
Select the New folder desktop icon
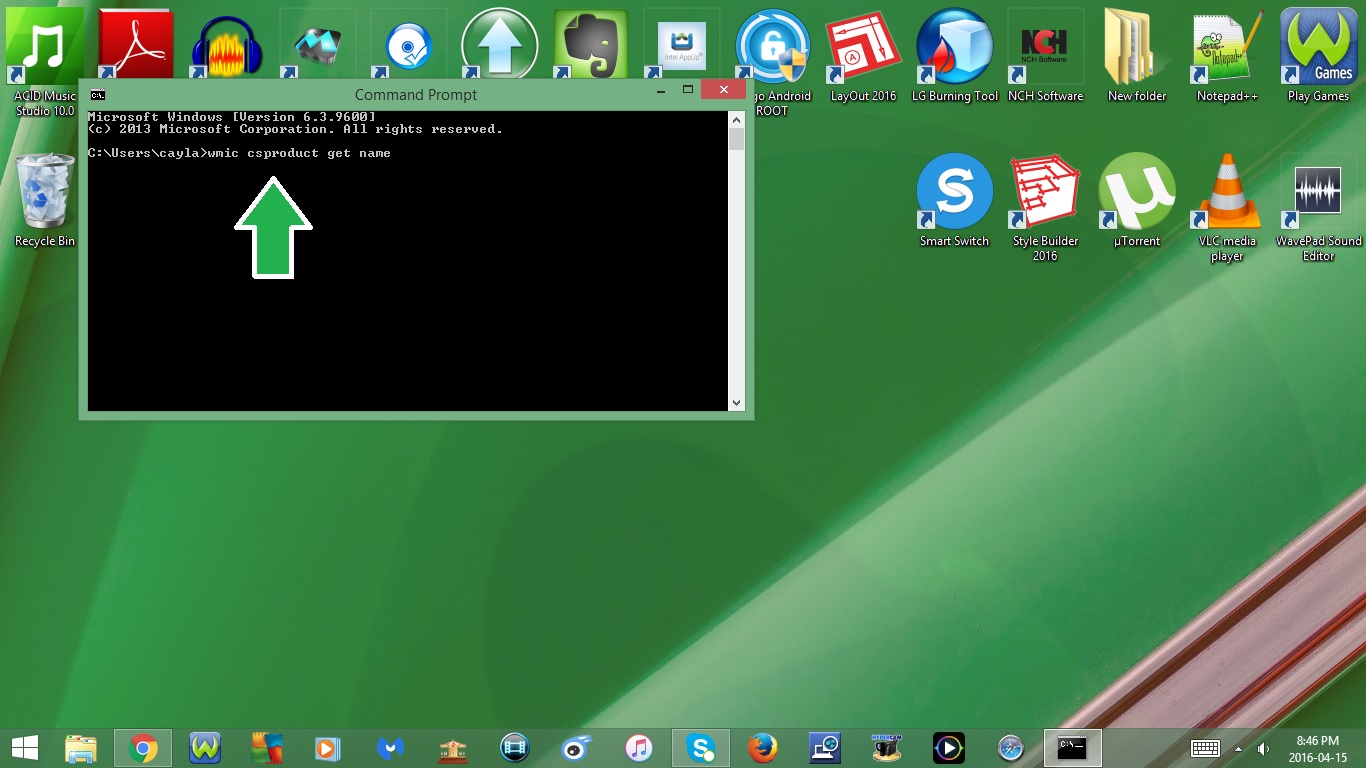click(x=1136, y=55)
